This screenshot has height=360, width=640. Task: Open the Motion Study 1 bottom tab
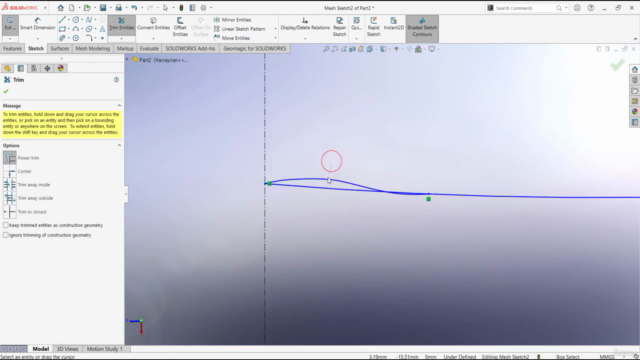(x=104, y=349)
